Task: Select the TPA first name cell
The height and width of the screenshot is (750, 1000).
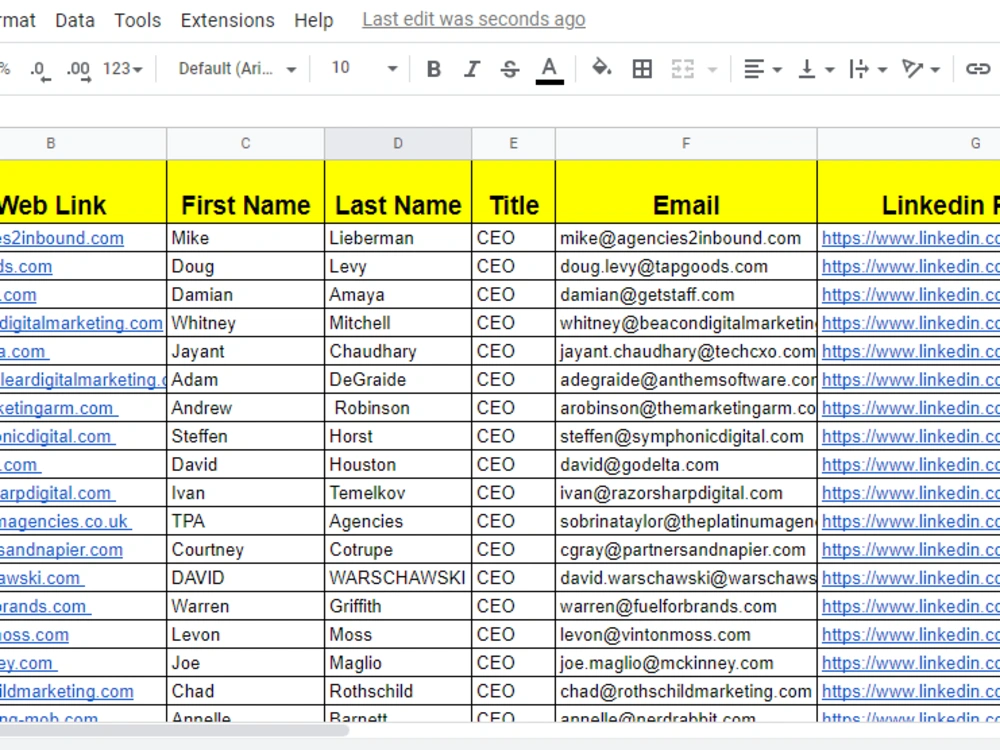Action: point(246,522)
